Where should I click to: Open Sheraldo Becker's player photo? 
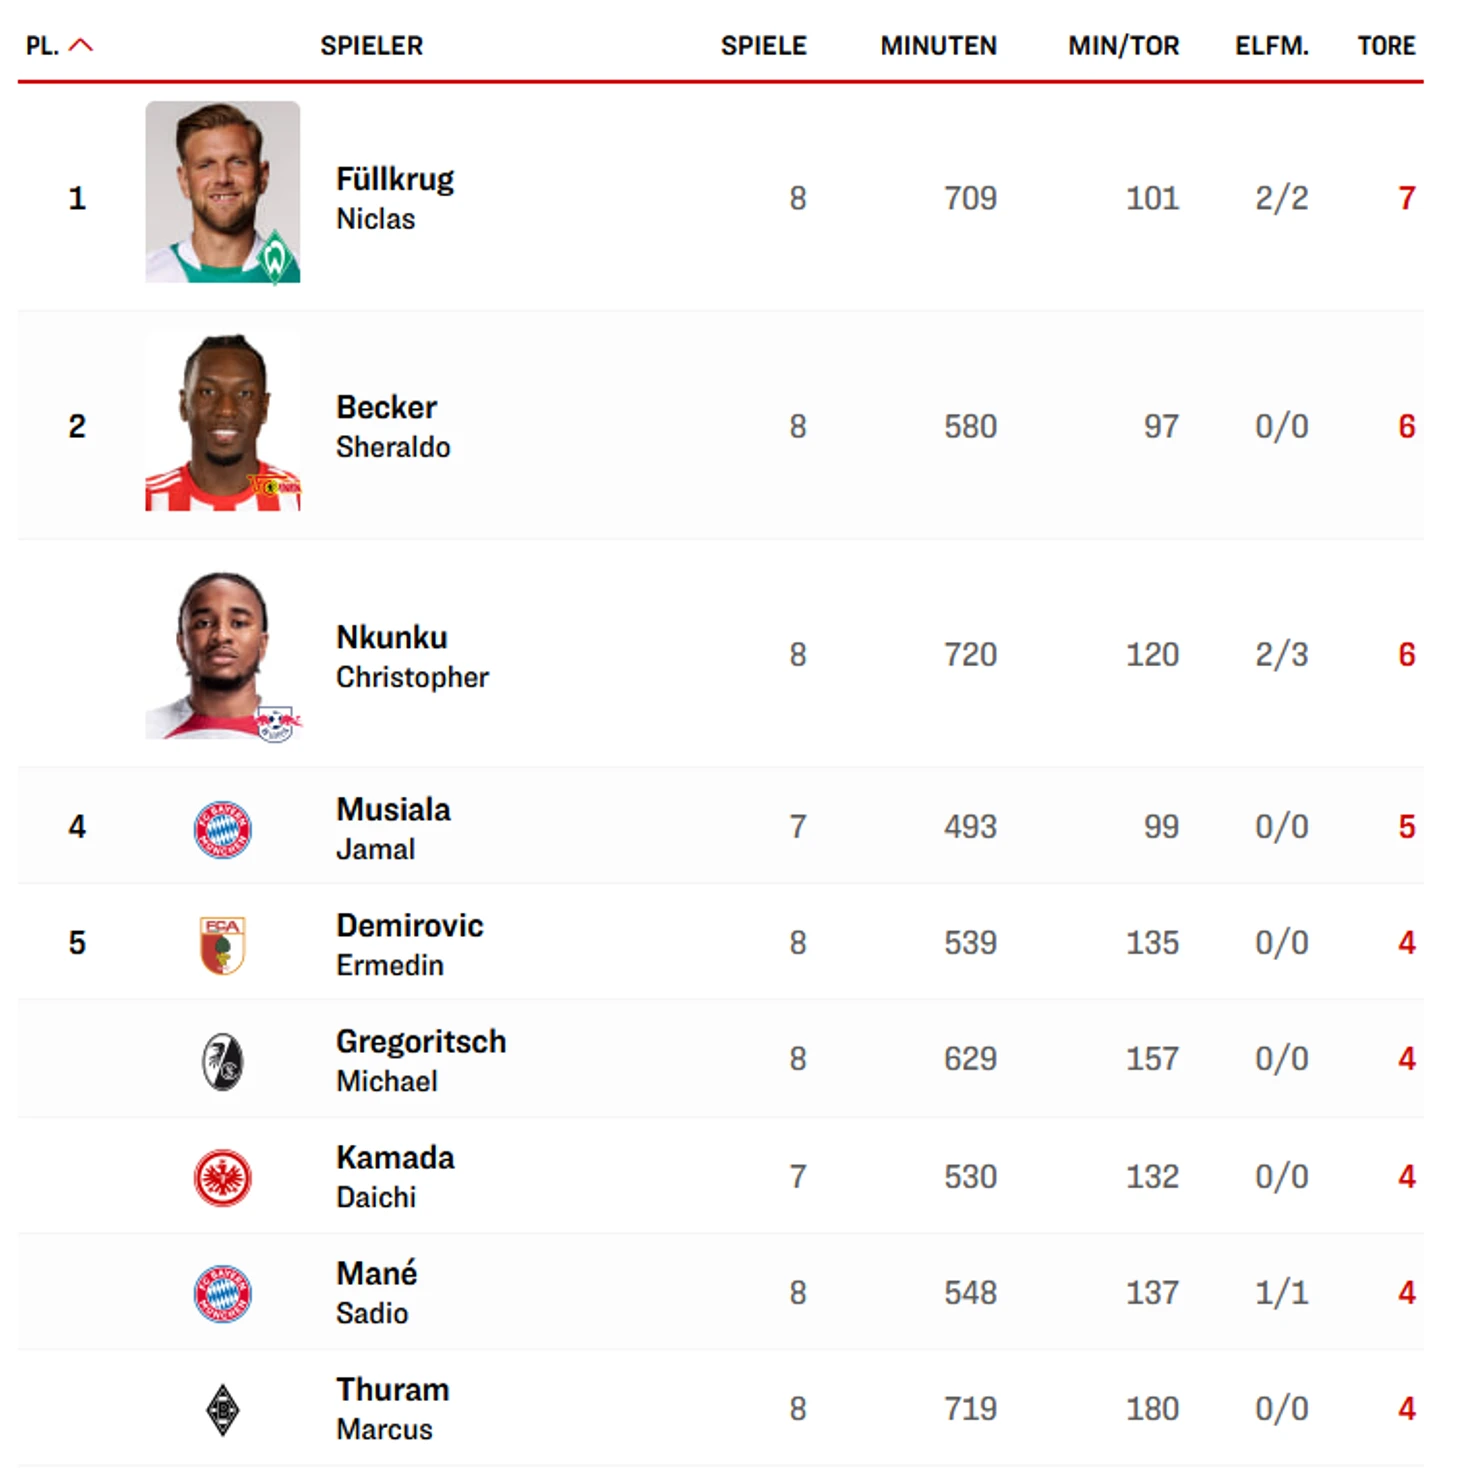coord(222,421)
